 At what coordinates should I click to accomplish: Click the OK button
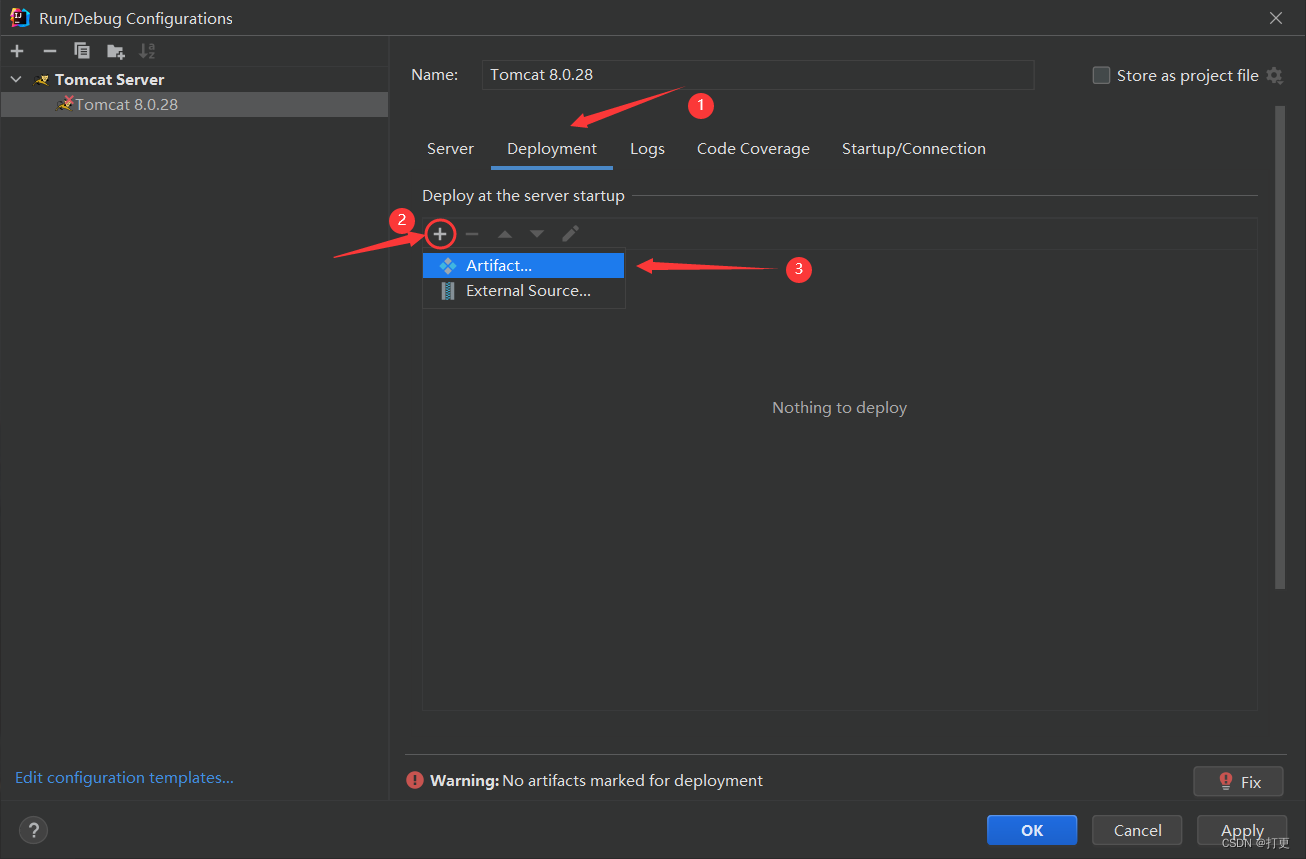1032,830
